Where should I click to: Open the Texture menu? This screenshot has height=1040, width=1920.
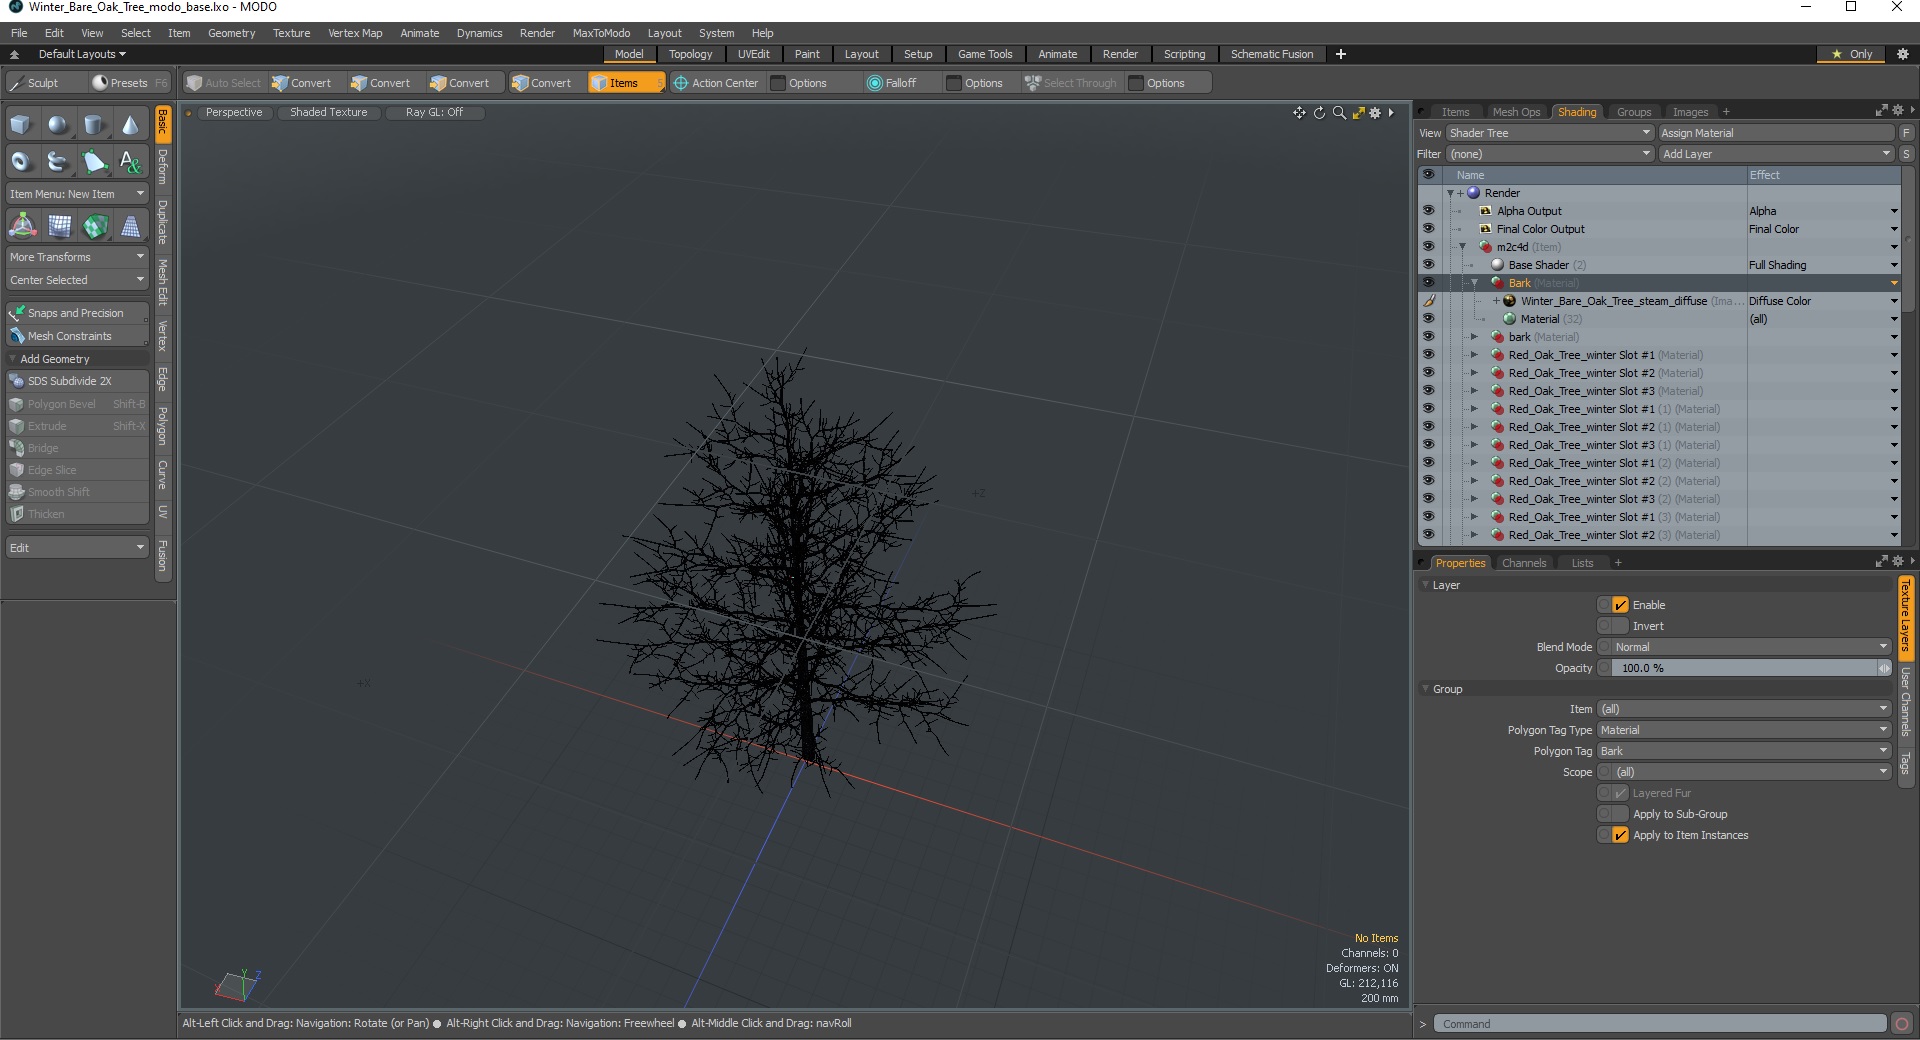point(291,33)
